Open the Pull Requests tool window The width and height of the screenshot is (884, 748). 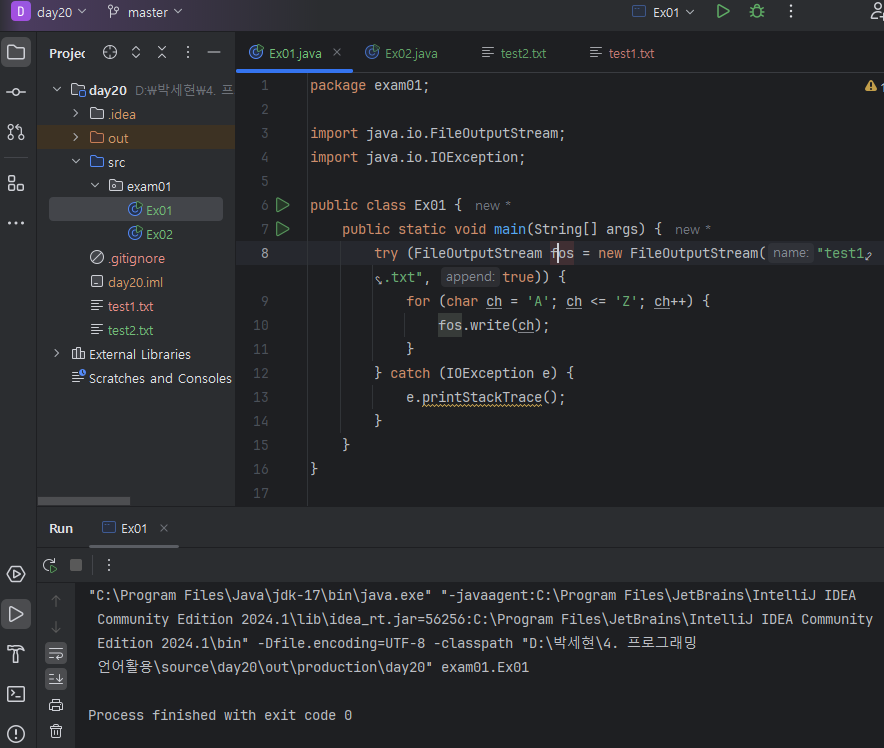click(16, 132)
